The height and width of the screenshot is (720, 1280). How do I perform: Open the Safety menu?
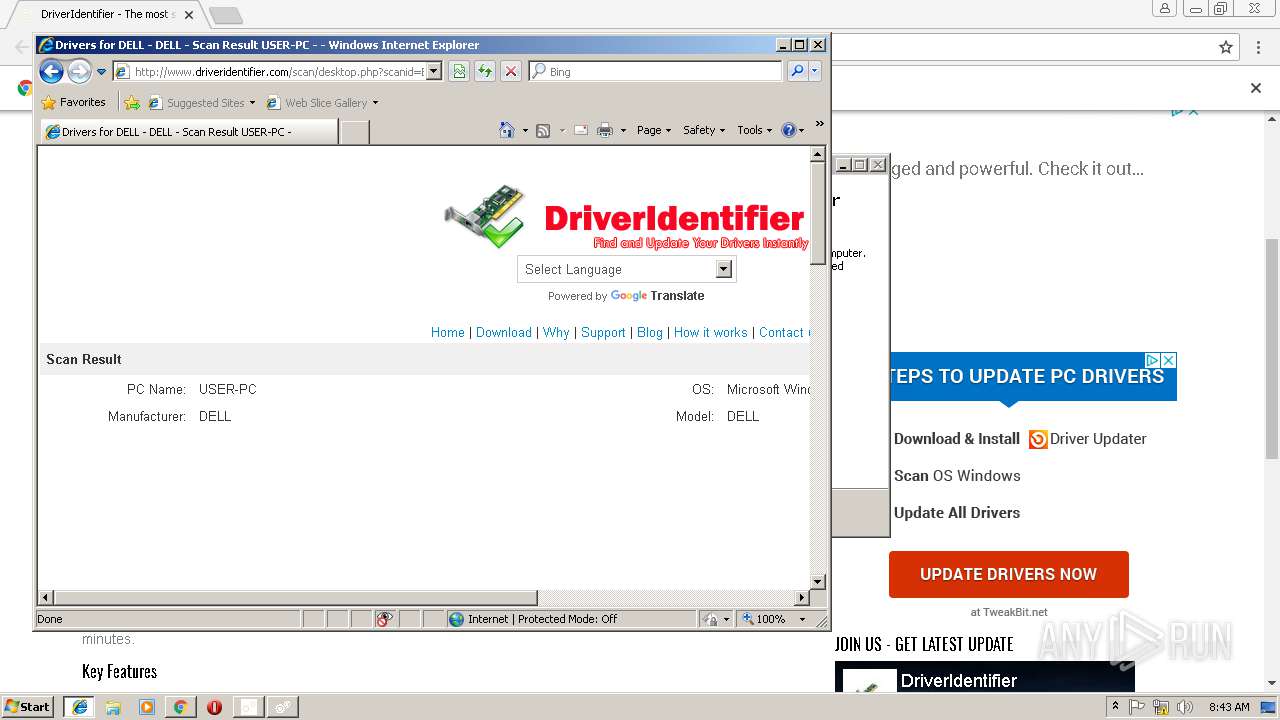(704, 130)
